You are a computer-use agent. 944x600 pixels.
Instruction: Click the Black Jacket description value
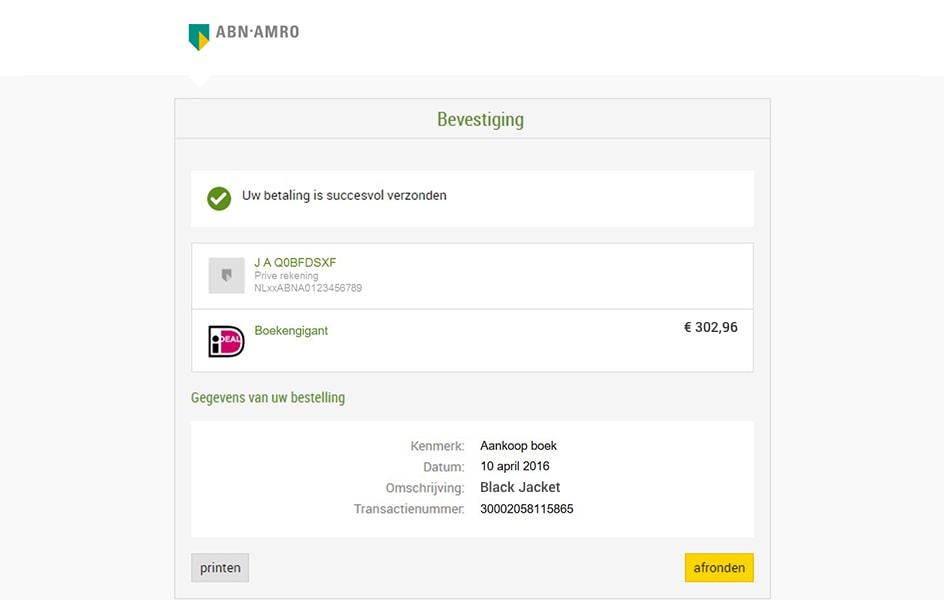pos(520,487)
